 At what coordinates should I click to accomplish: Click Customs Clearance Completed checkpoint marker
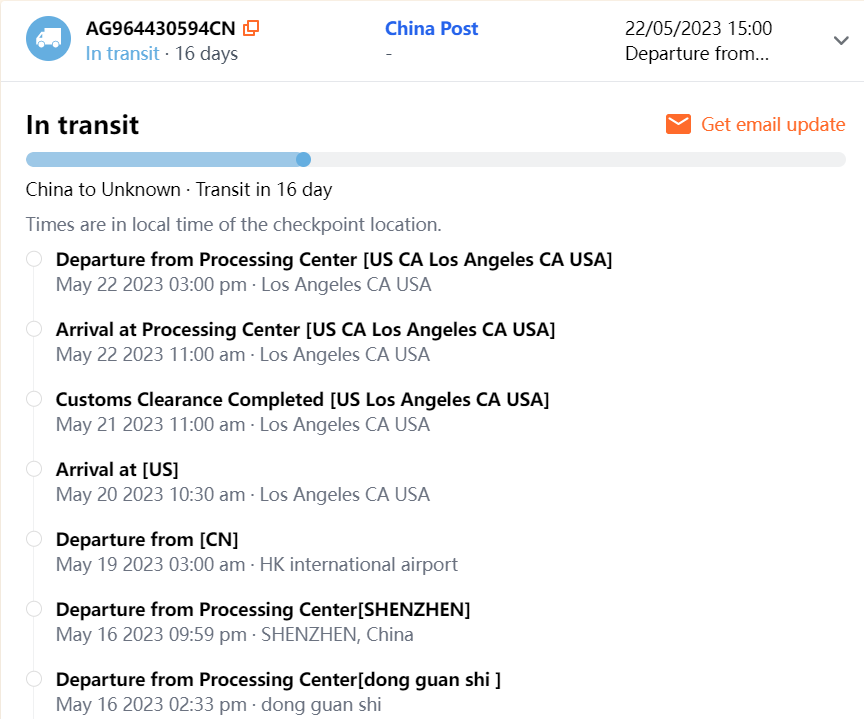[x=34, y=399]
